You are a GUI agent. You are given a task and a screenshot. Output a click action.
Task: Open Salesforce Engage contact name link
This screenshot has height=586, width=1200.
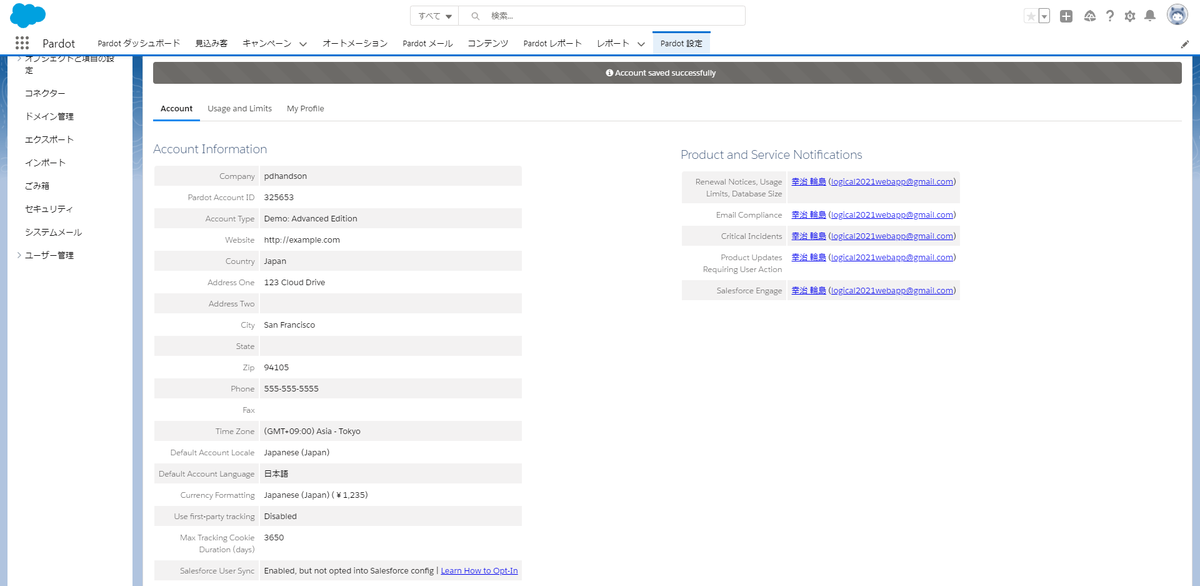point(808,290)
